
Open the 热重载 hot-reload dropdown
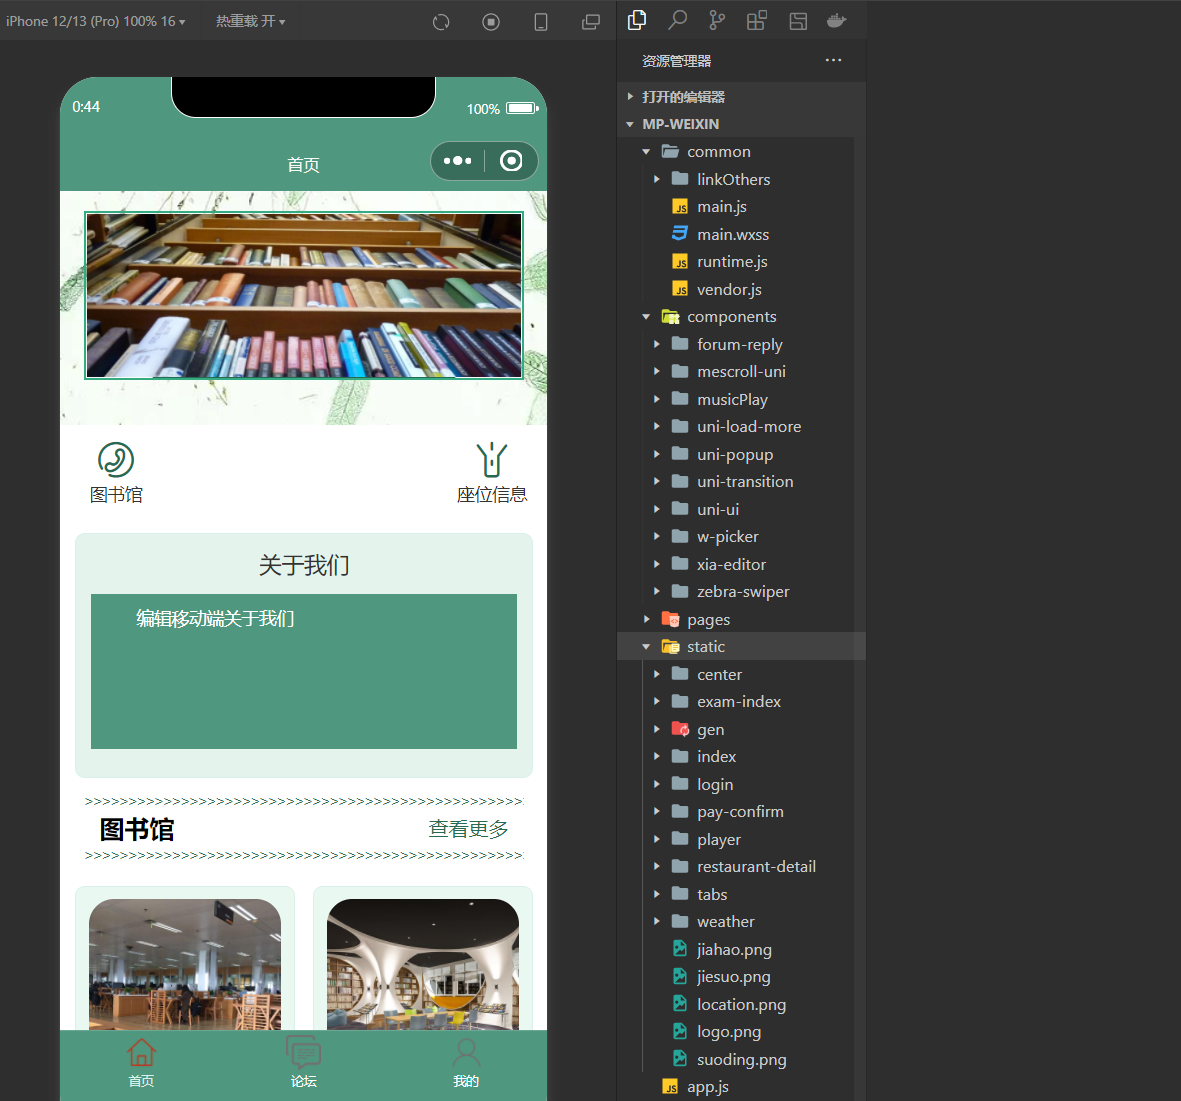250,20
